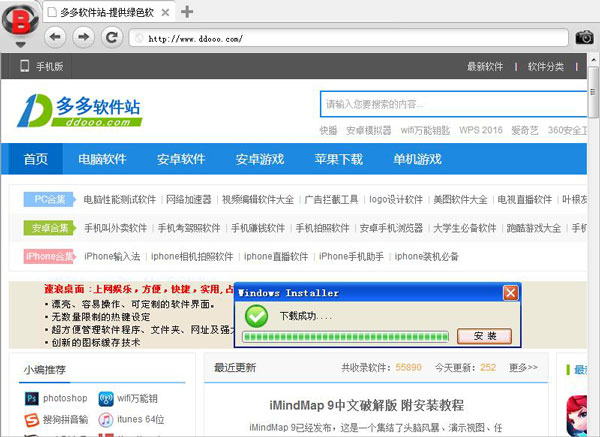Click the 快播 hot search link
This screenshot has width=600, height=437.
[x=328, y=130]
